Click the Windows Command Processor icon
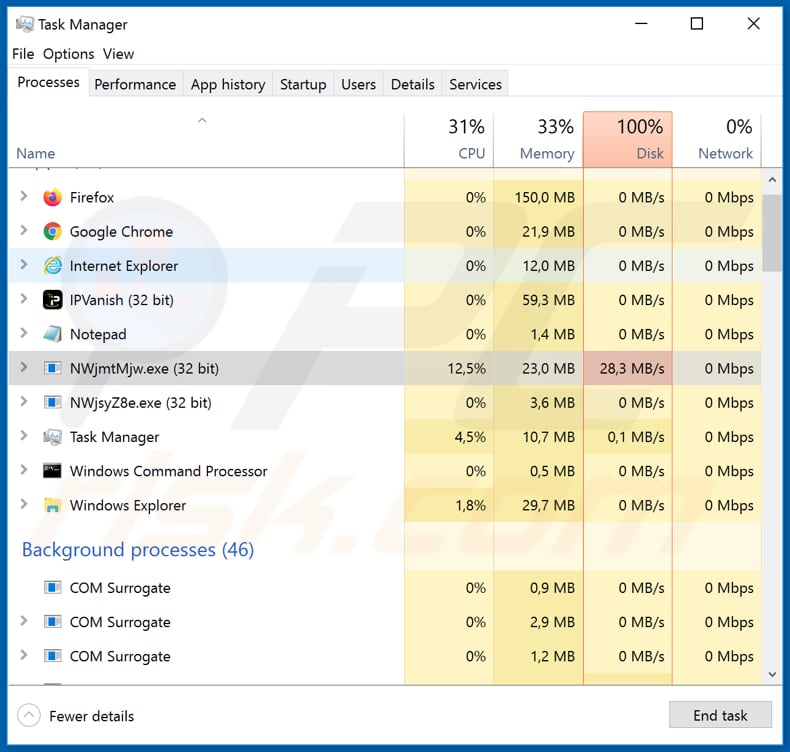Viewport: 790px width, 752px height. pos(52,471)
